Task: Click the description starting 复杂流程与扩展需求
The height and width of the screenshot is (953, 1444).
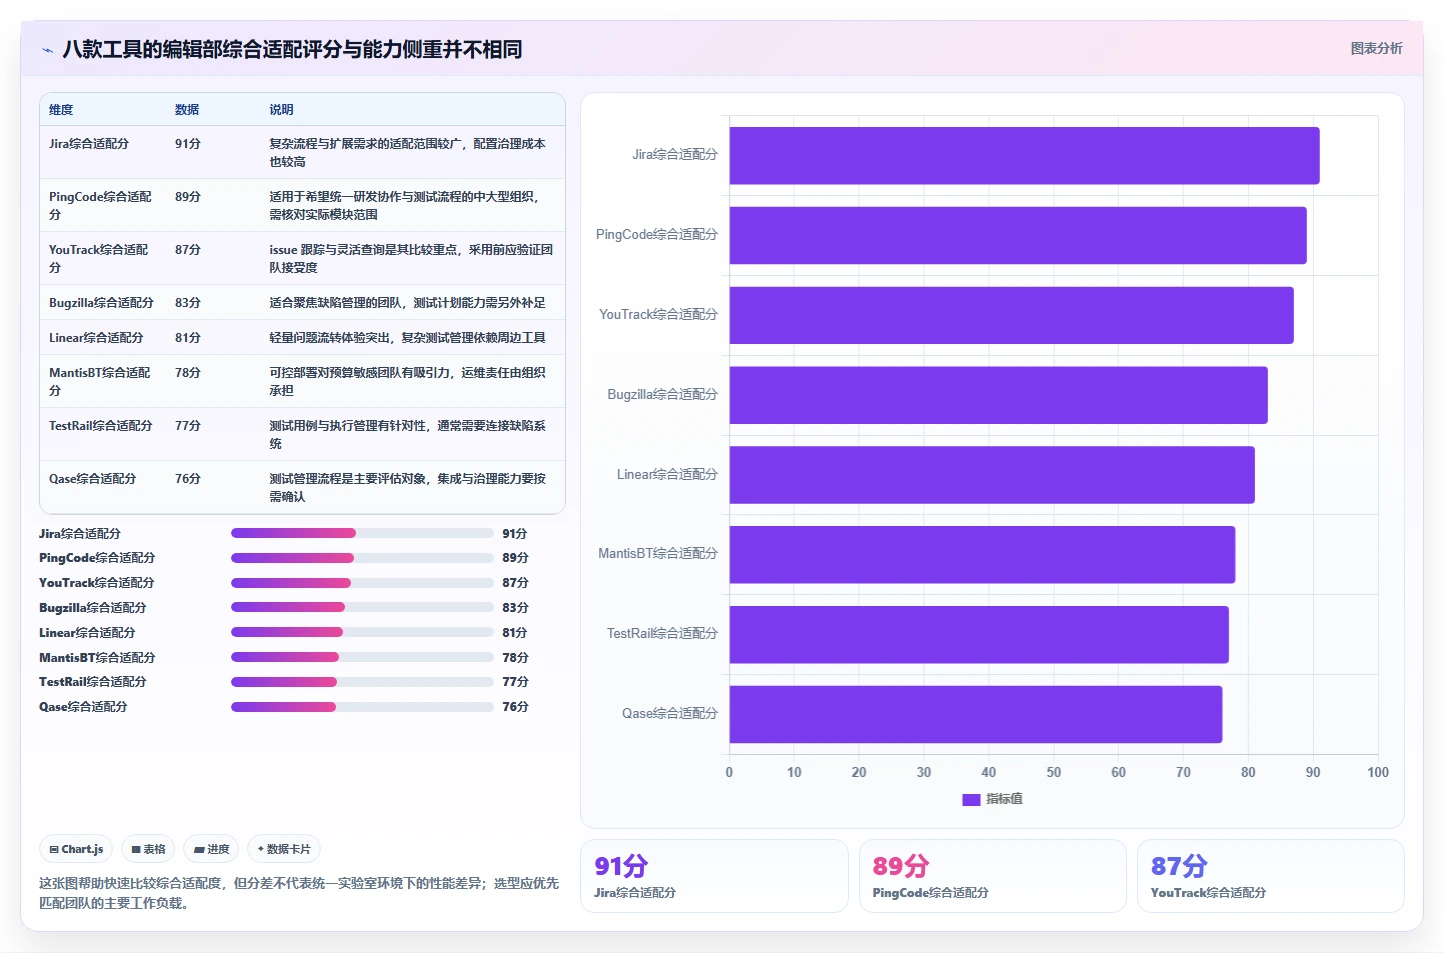Action: (x=408, y=152)
